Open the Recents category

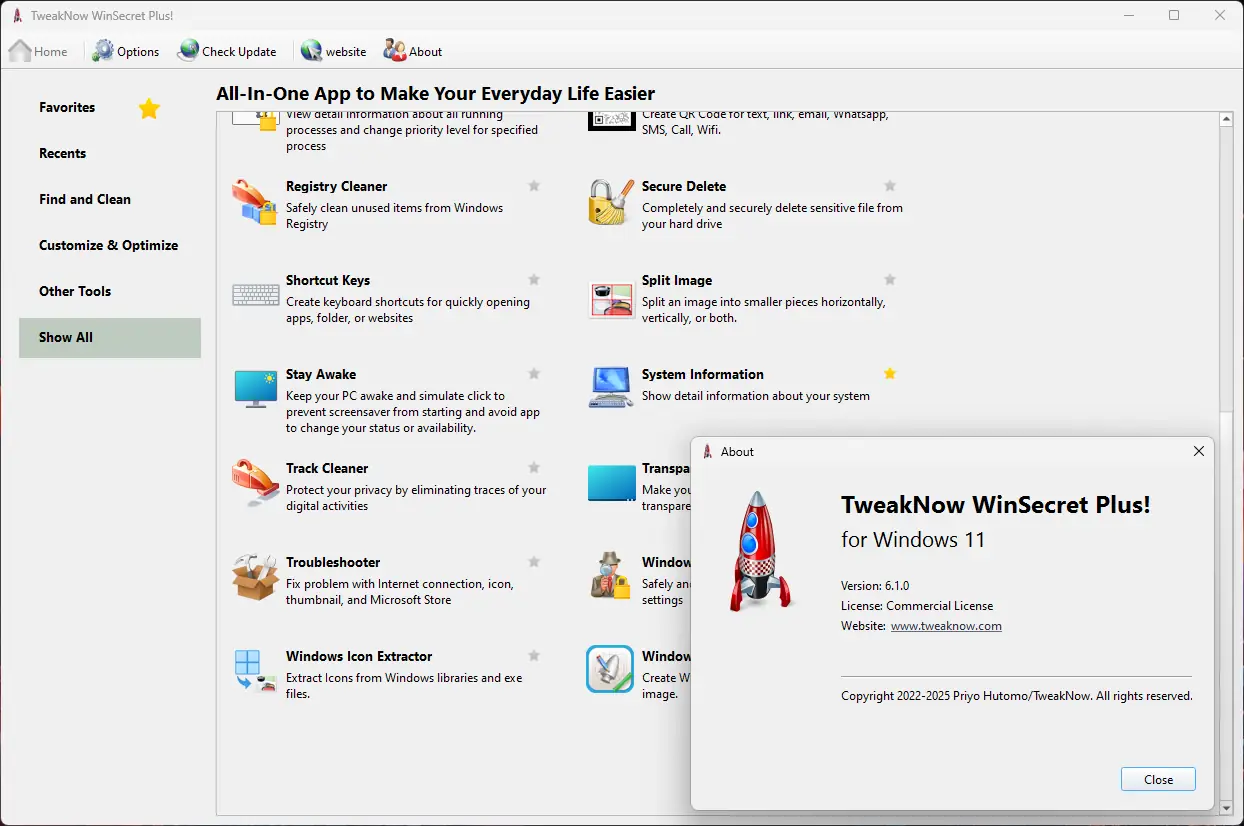pyautogui.click(x=110, y=154)
